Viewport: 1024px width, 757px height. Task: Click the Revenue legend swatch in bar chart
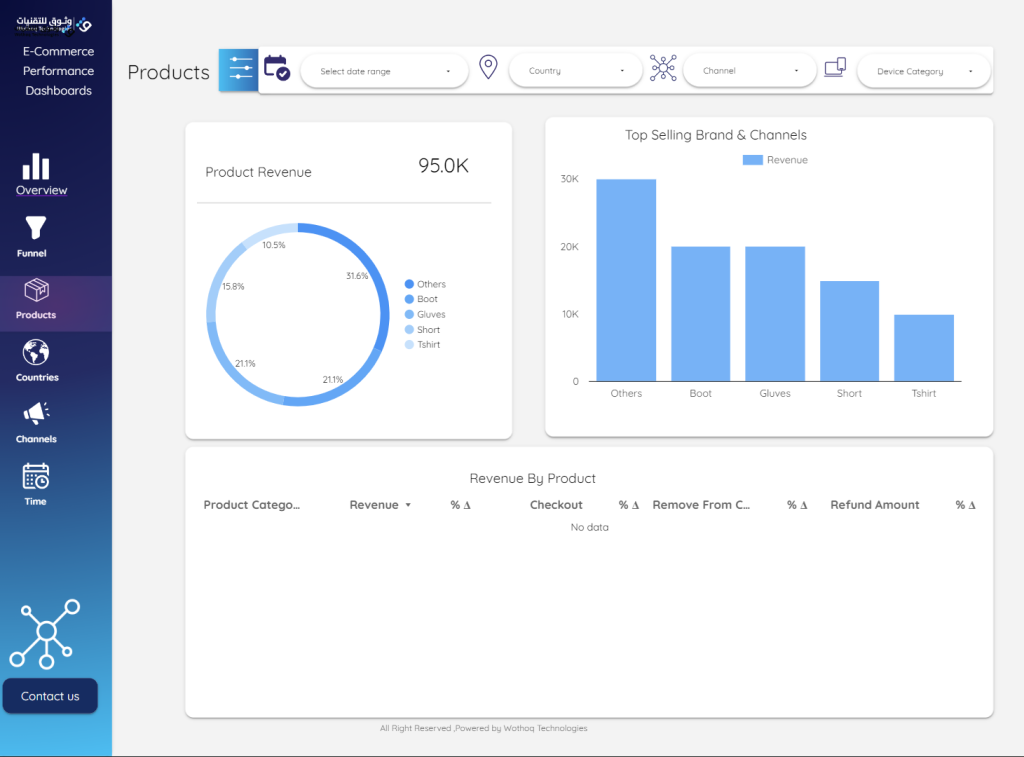pos(752,160)
